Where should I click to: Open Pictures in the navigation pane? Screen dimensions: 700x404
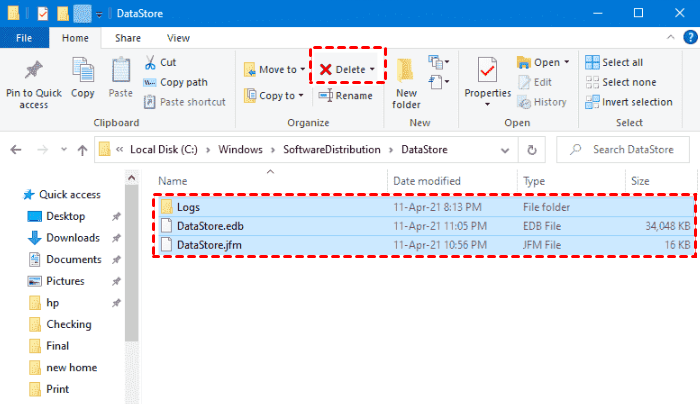(56, 281)
